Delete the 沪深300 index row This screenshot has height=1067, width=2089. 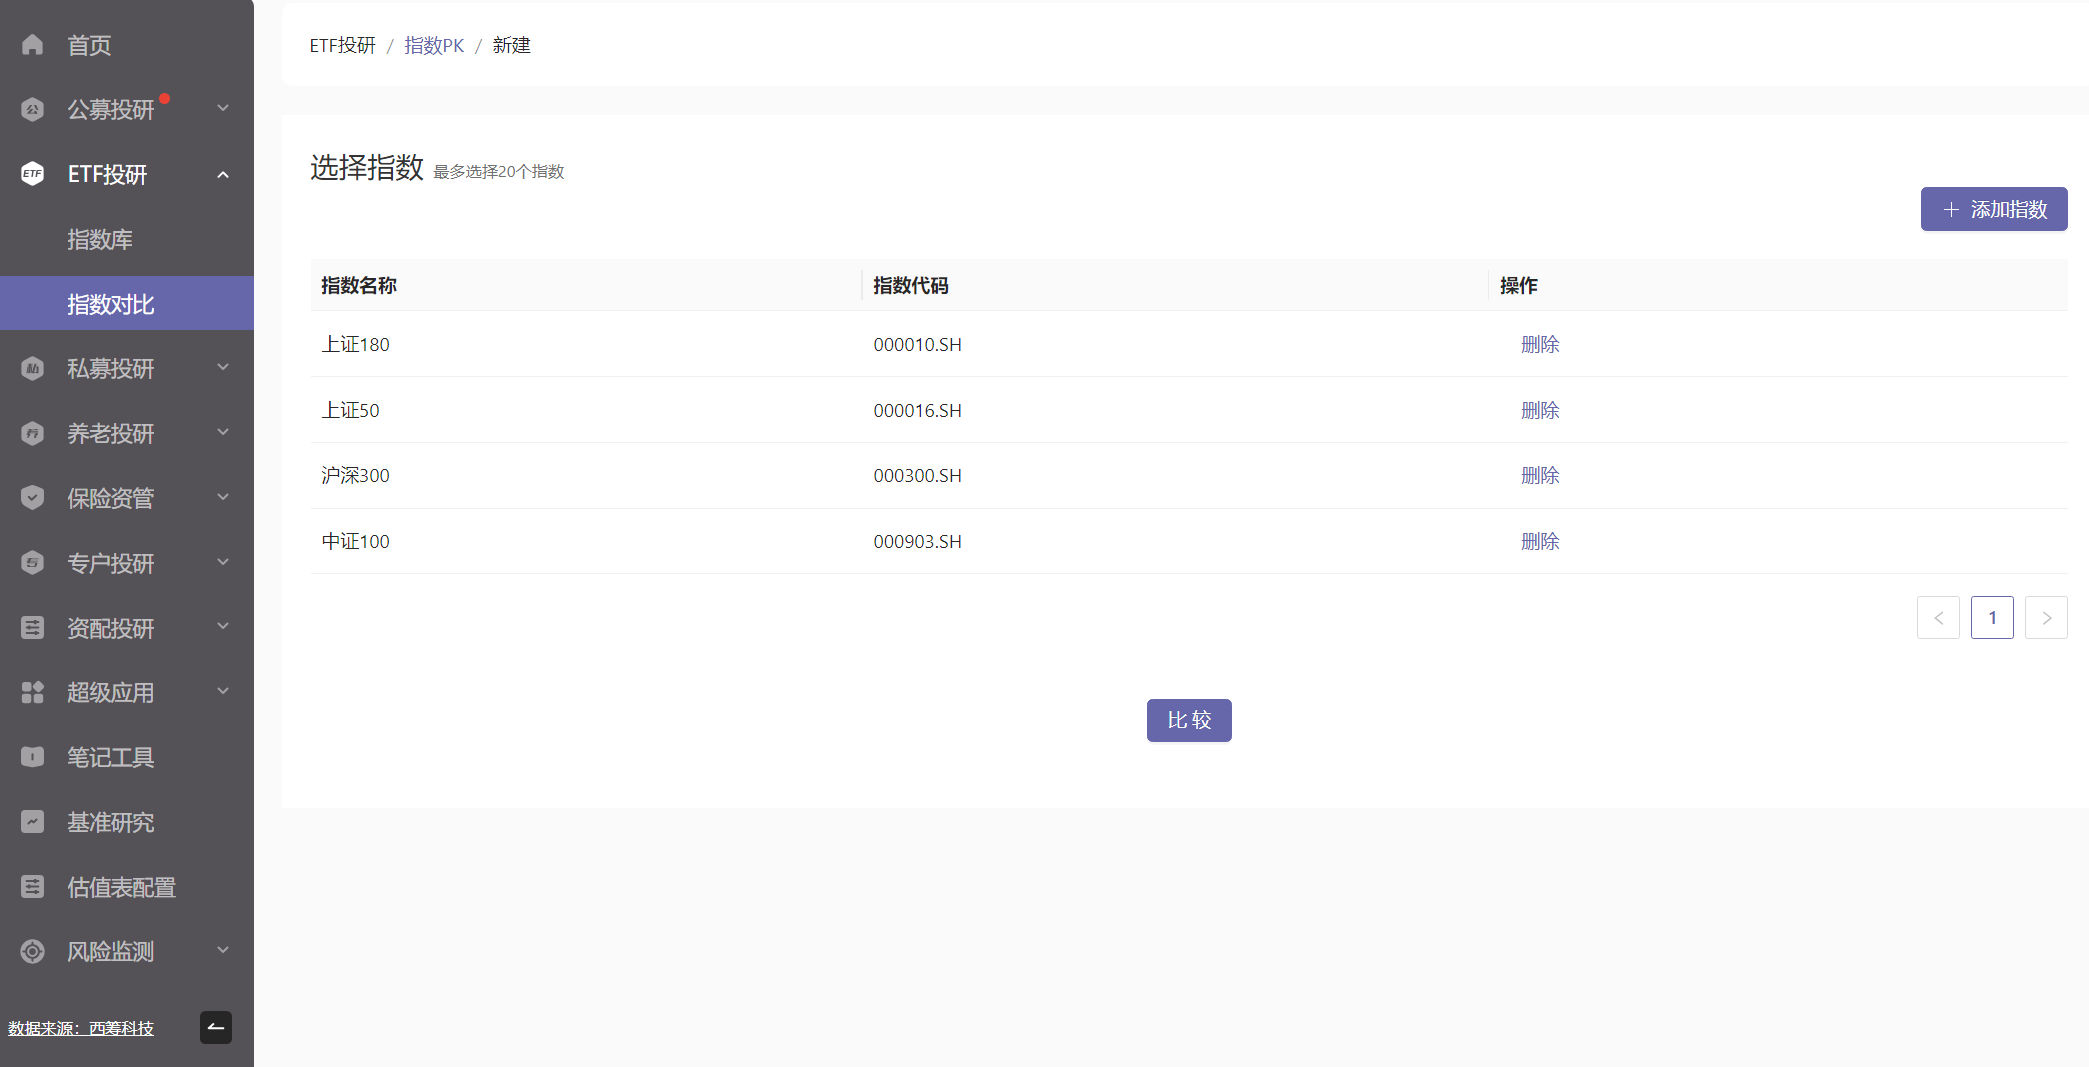1539,476
